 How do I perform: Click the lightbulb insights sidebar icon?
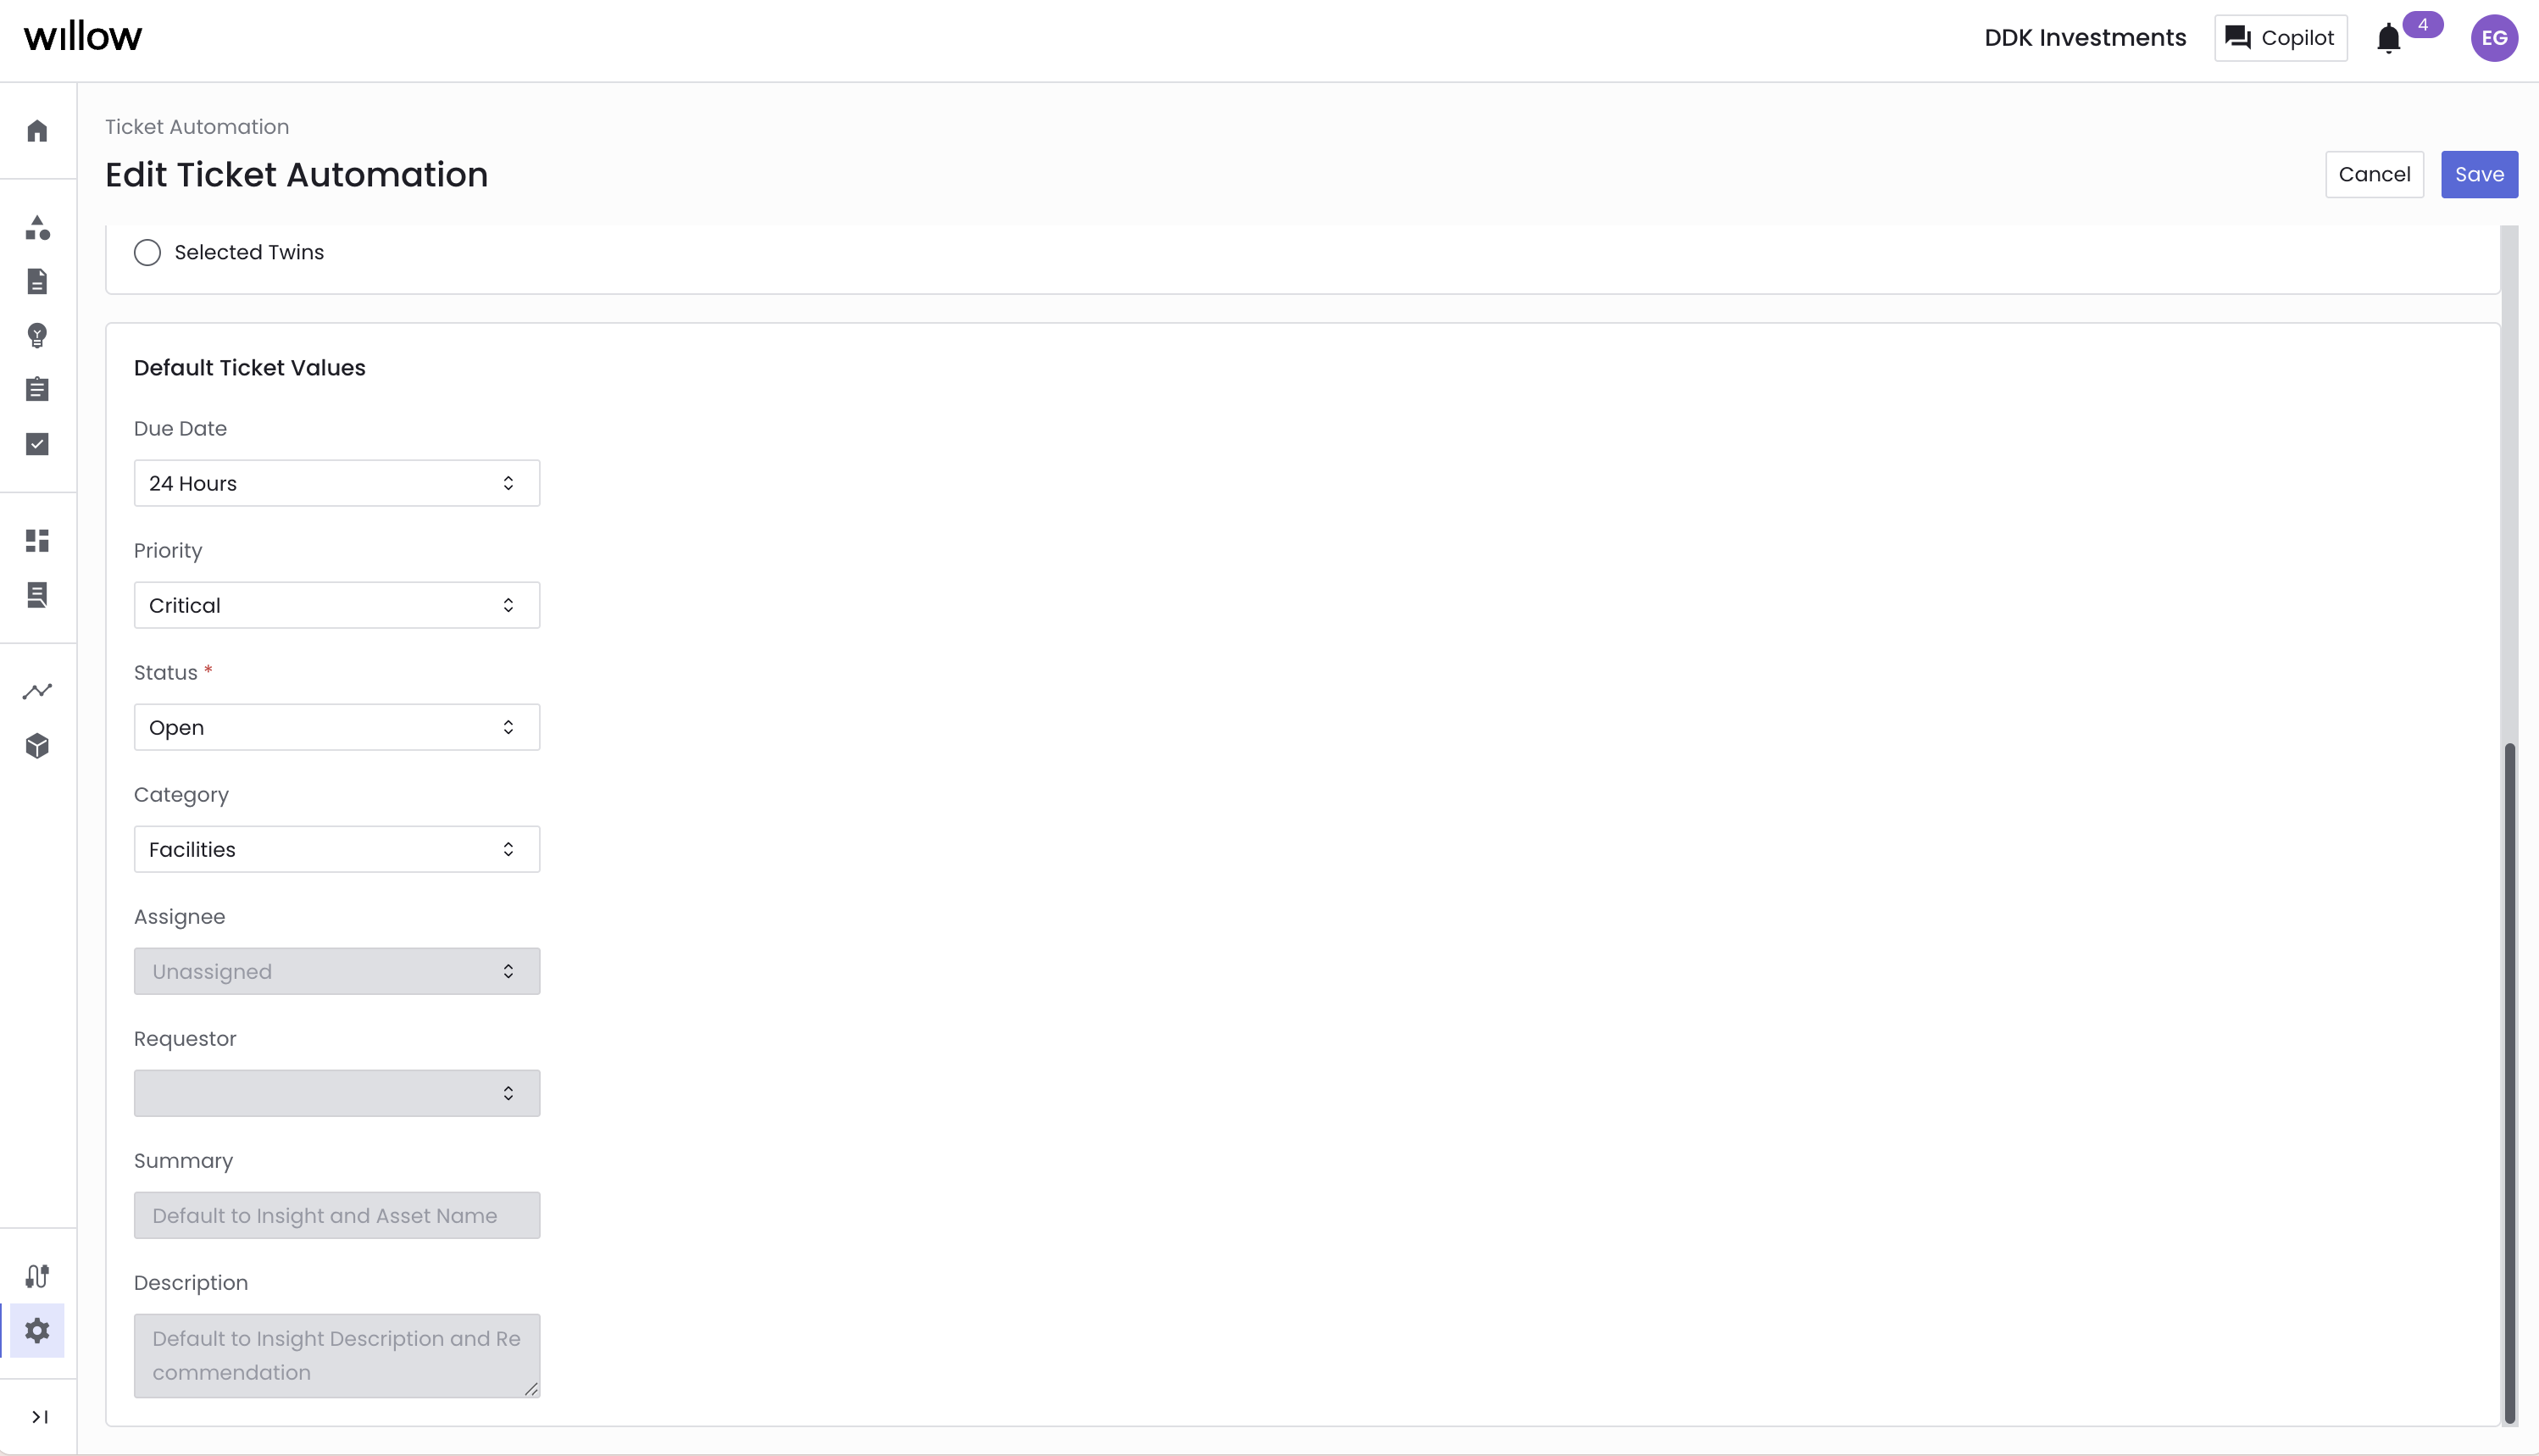click(x=37, y=335)
